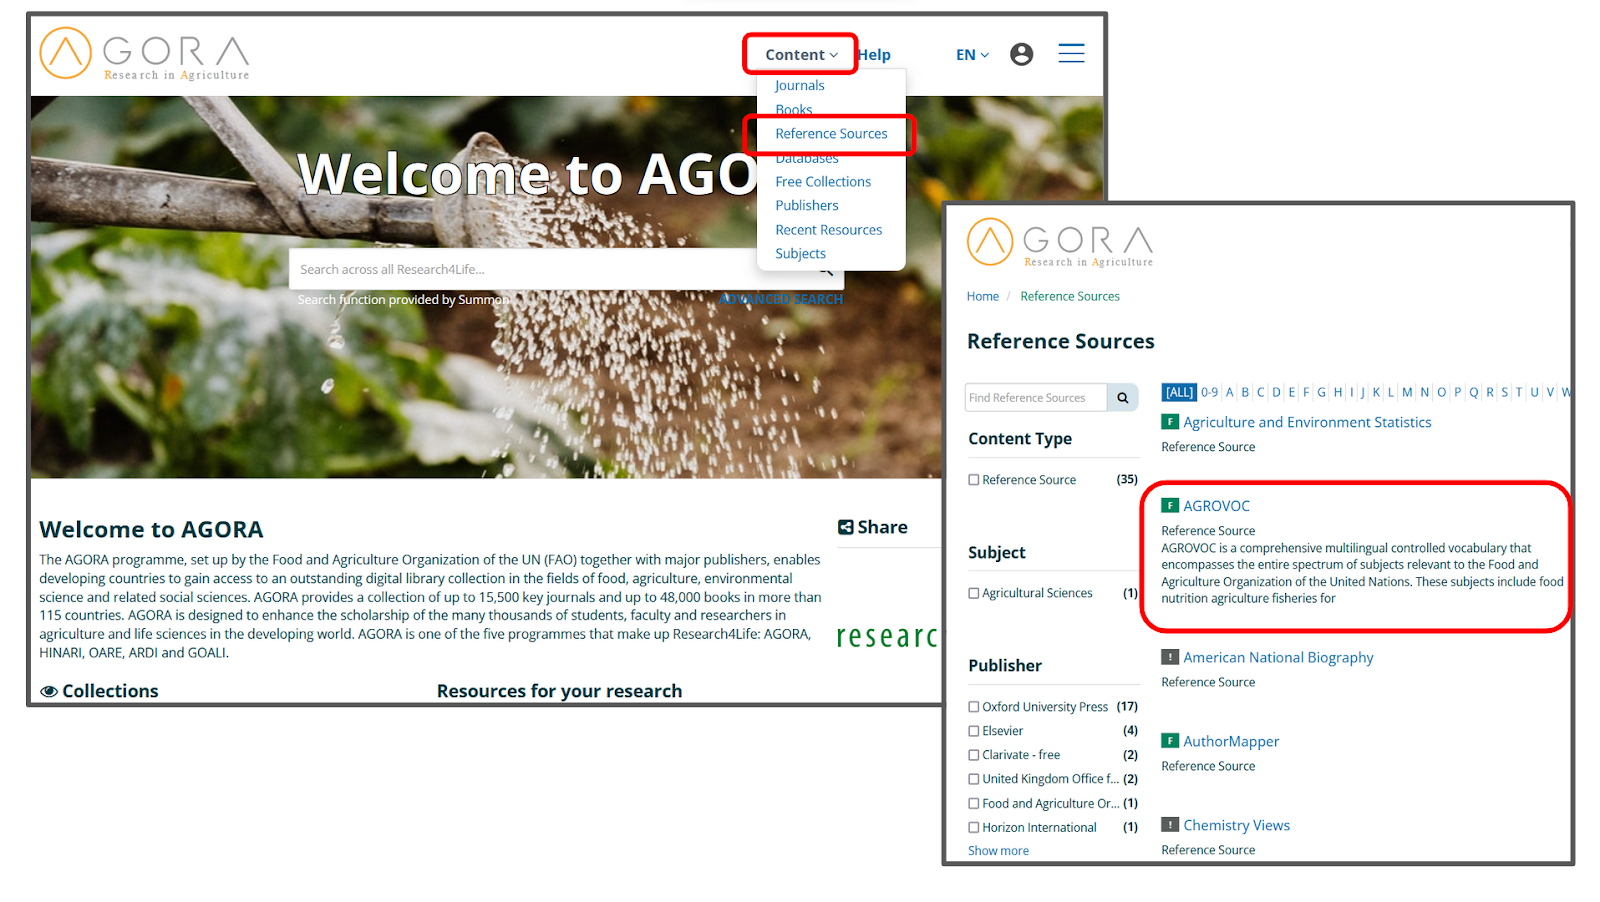Image resolution: width=1600 pixels, height=902 pixels.
Task: Open the hamburger menu icon
Action: (x=1071, y=54)
